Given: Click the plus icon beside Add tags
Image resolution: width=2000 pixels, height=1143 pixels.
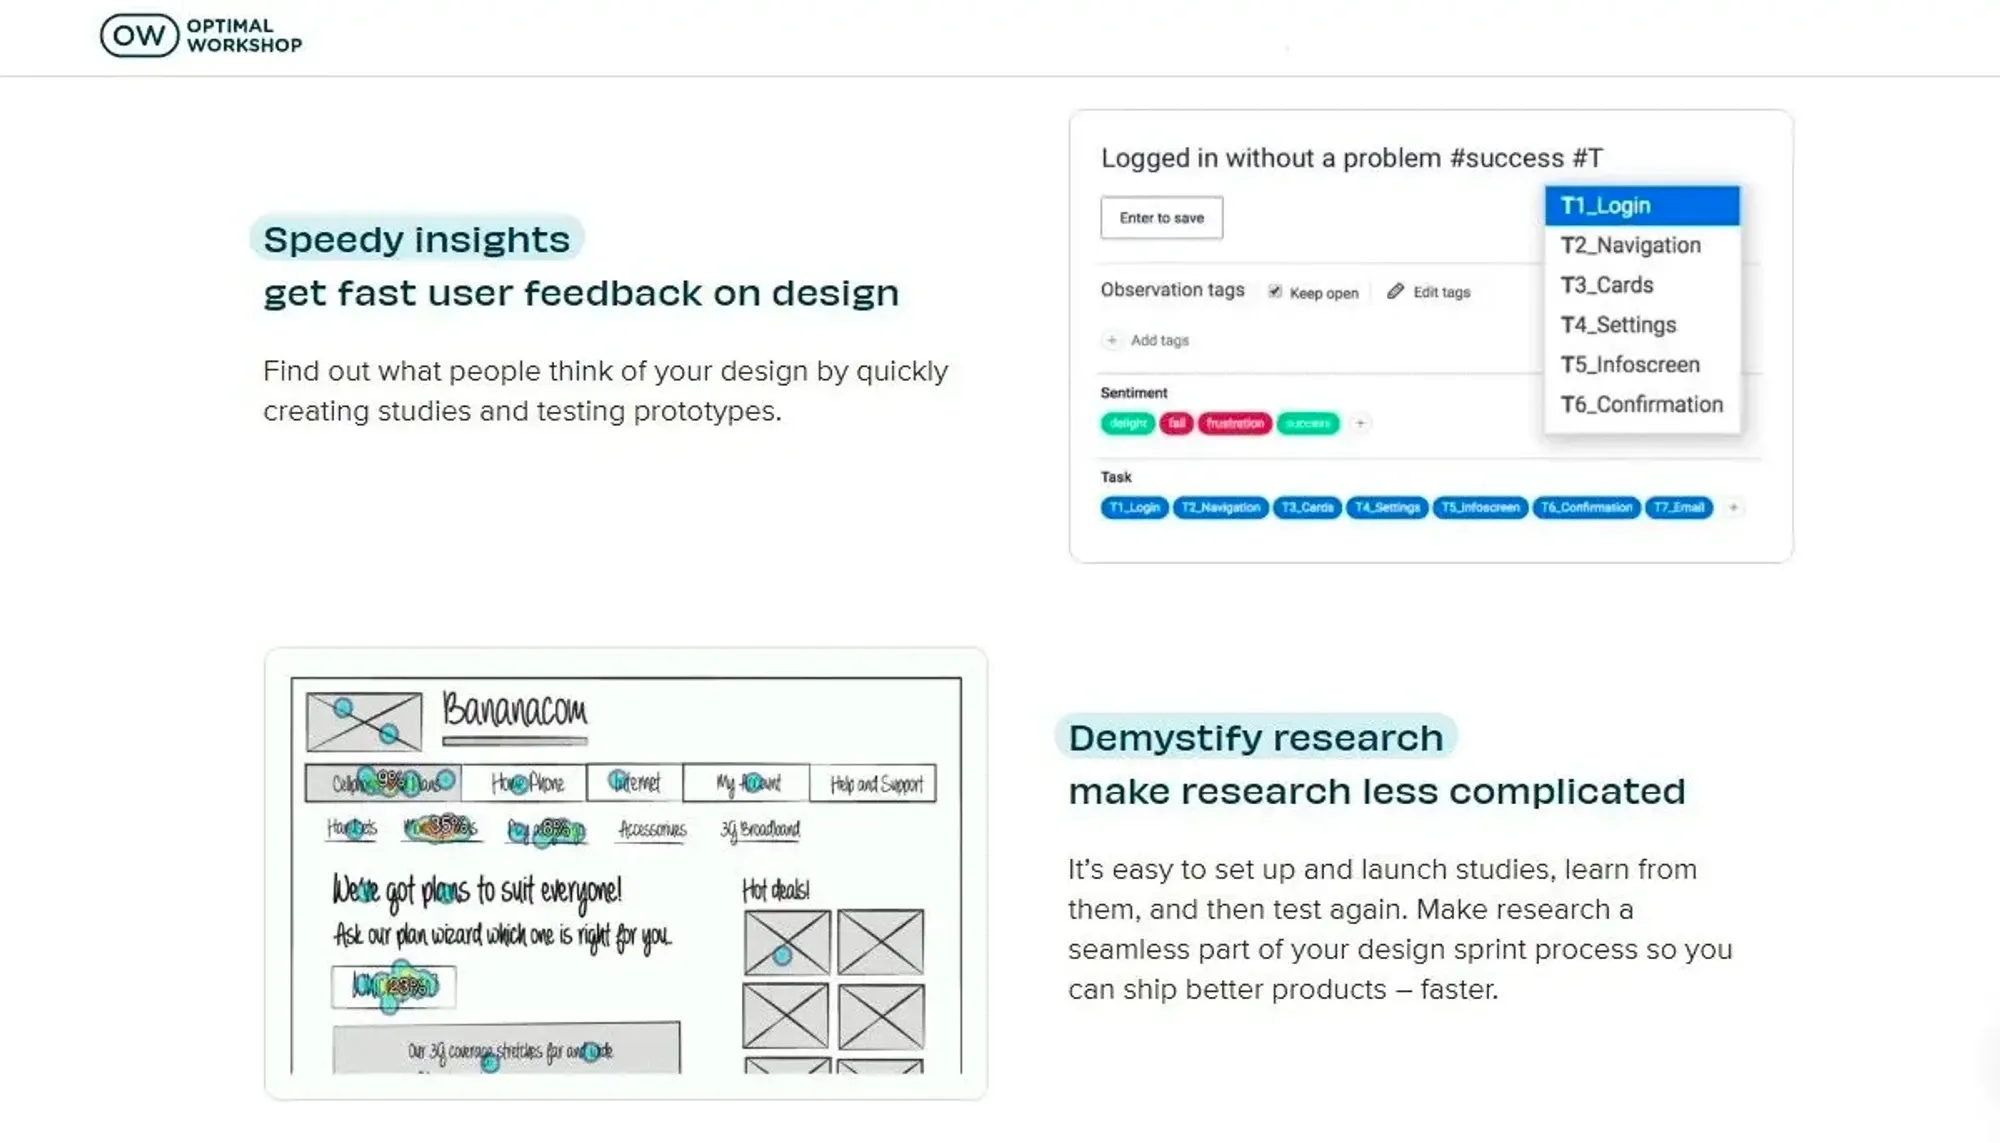Looking at the screenshot, I should pos(1111,340).
